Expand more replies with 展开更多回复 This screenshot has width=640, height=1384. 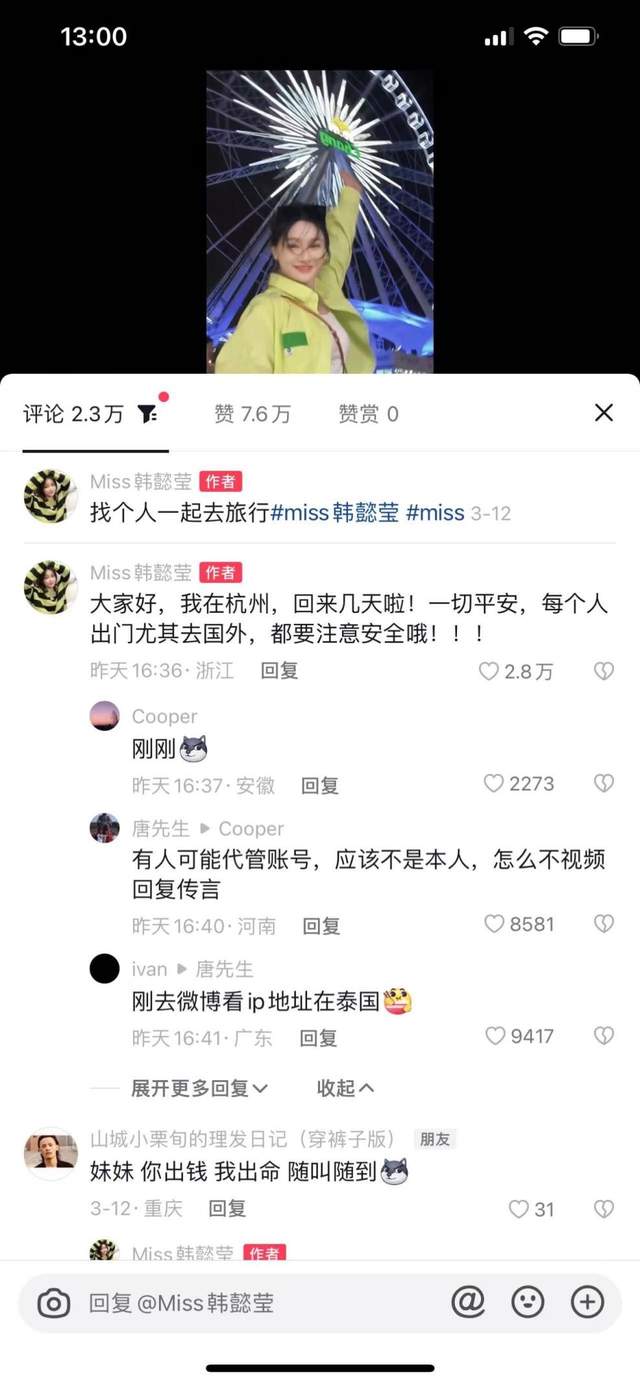click(200, 1088)
